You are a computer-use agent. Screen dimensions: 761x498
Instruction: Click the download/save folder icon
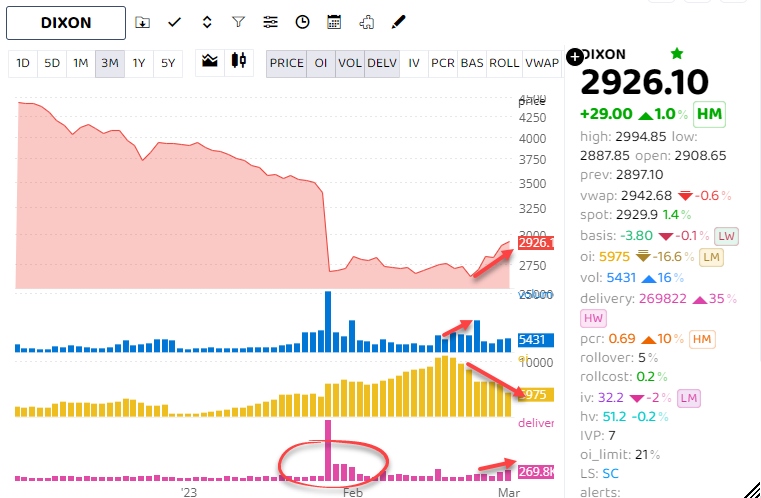pos(142,22)
